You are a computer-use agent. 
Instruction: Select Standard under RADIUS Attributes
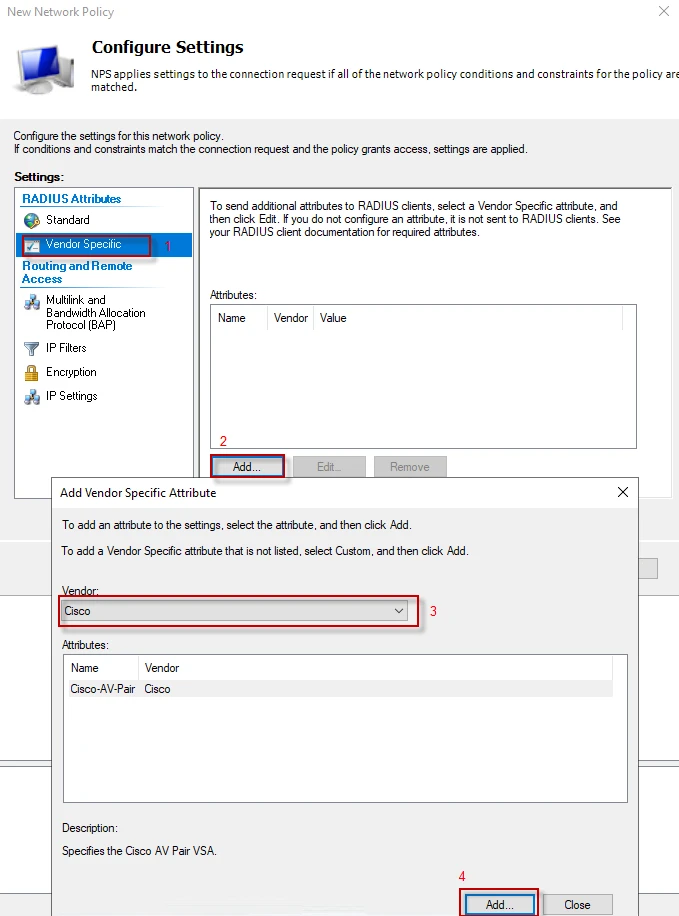tap(68, 220)
